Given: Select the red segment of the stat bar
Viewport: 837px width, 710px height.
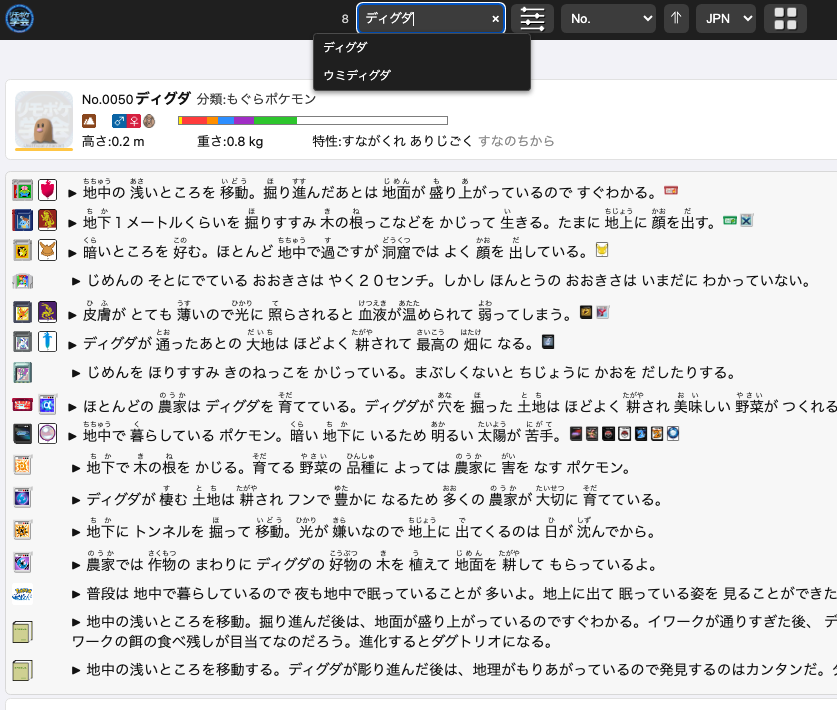Looking at the screenshot, I should point(194,121).
